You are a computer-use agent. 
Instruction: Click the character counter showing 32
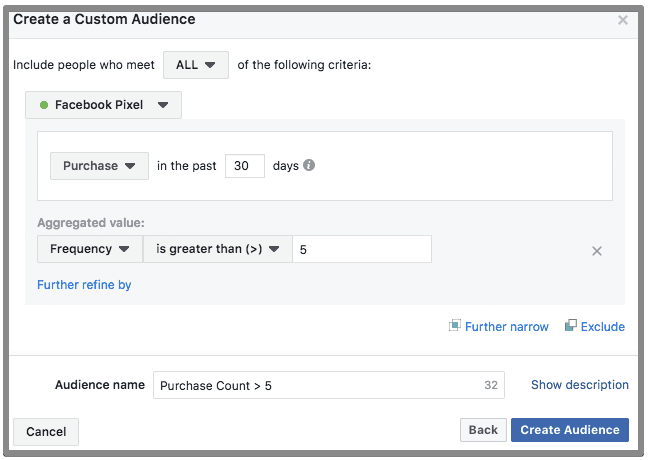(490, 385)
